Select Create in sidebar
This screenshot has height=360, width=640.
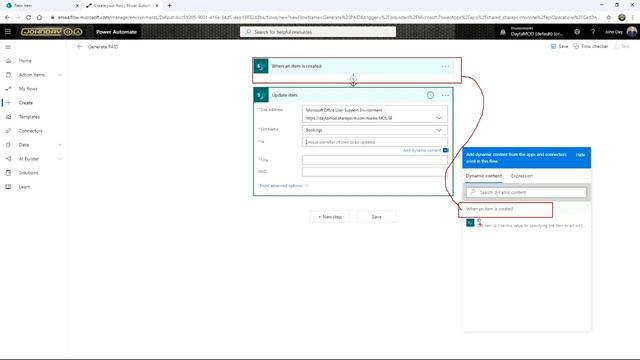(x=25, y=103)
